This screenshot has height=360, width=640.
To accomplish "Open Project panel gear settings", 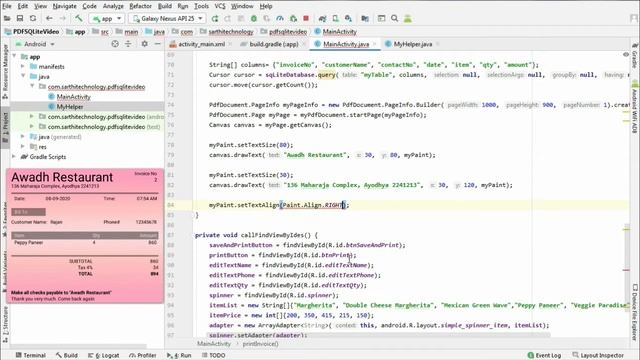I will click(144, 44).
